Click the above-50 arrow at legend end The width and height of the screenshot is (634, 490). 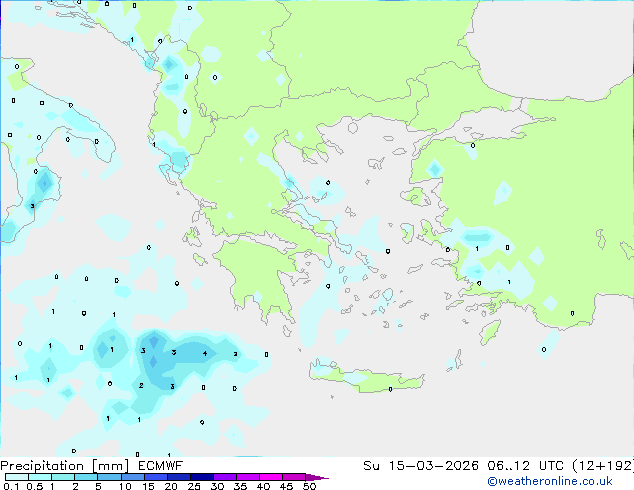tap(317, 477)
